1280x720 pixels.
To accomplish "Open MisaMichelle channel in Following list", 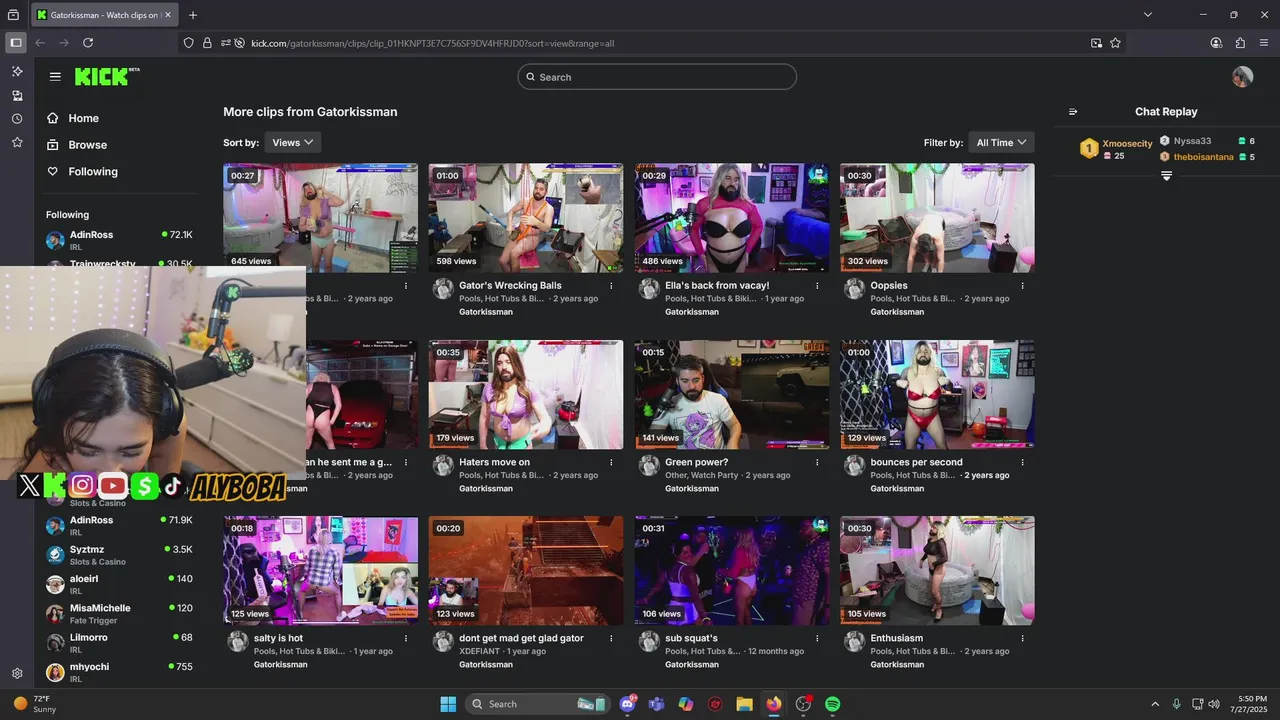I will 119,613.
